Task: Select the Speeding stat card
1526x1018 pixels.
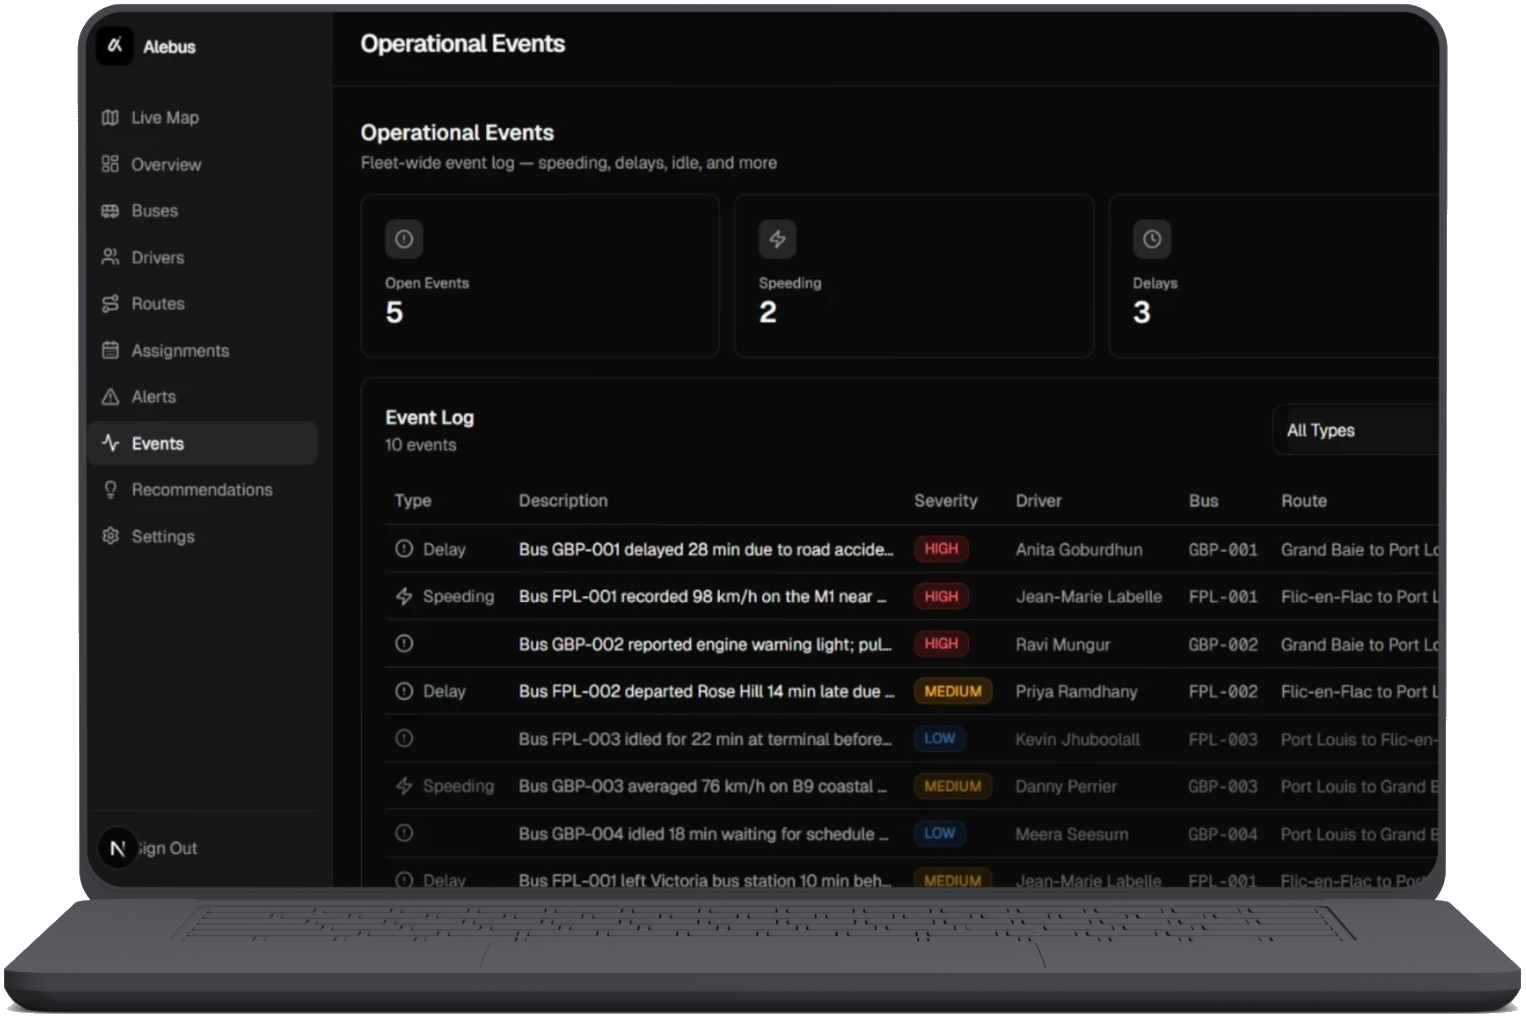Action: coord(914,276)
